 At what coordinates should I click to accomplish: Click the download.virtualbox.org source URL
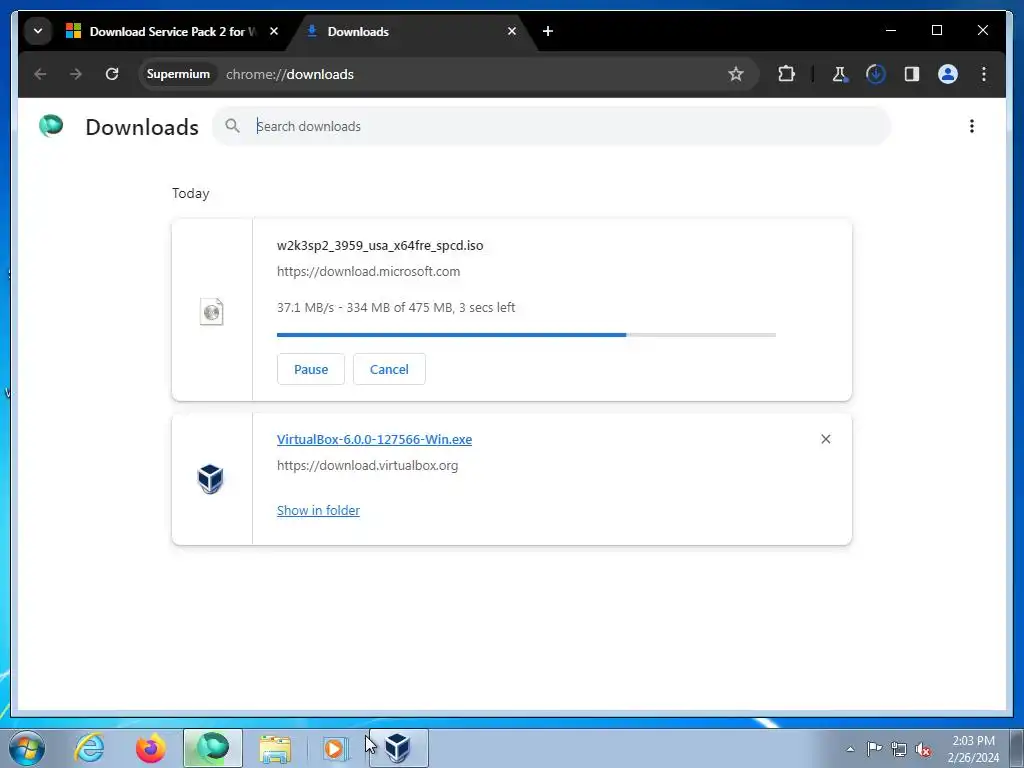(x=368, y=466)
